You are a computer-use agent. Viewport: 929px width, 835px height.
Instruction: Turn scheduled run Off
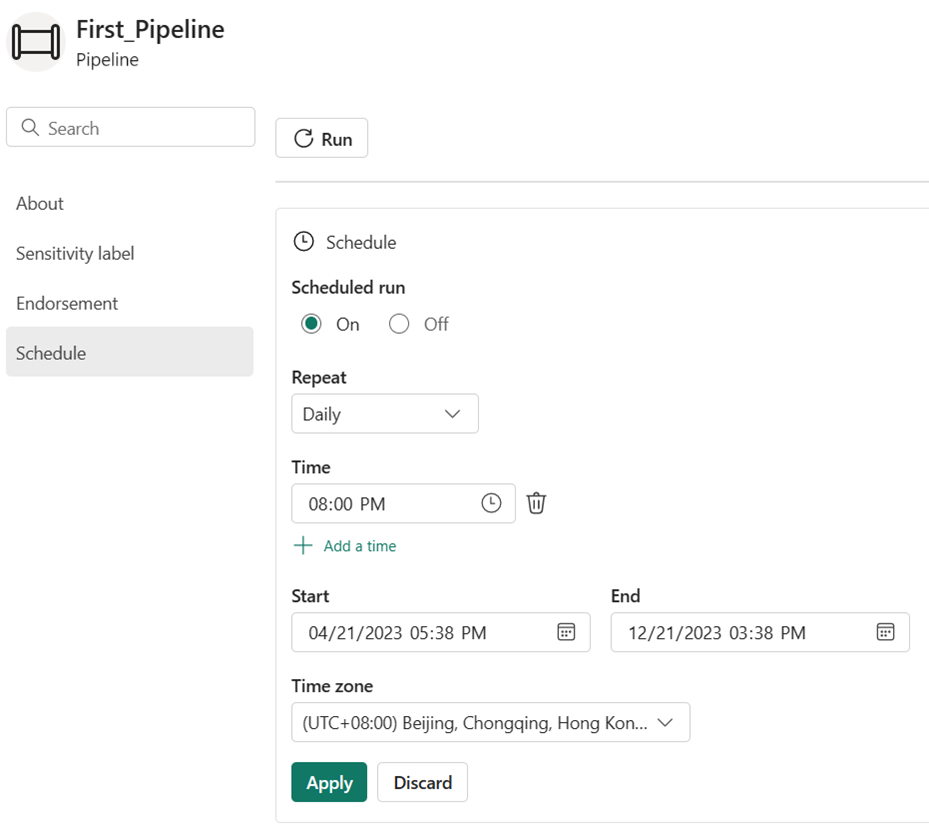pos(399,323)
